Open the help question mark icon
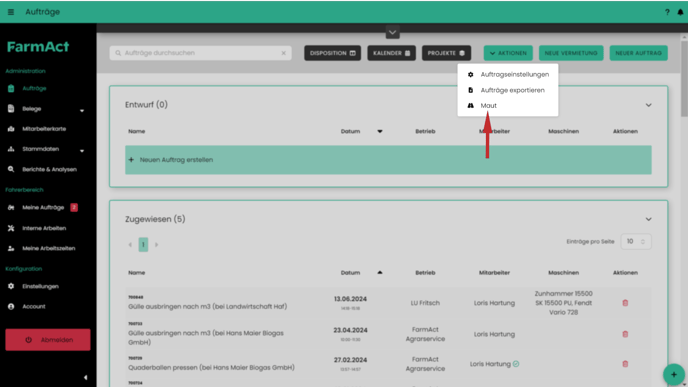Screen dimensions: 688x387 pyautogui.click(x=667, y=12)
